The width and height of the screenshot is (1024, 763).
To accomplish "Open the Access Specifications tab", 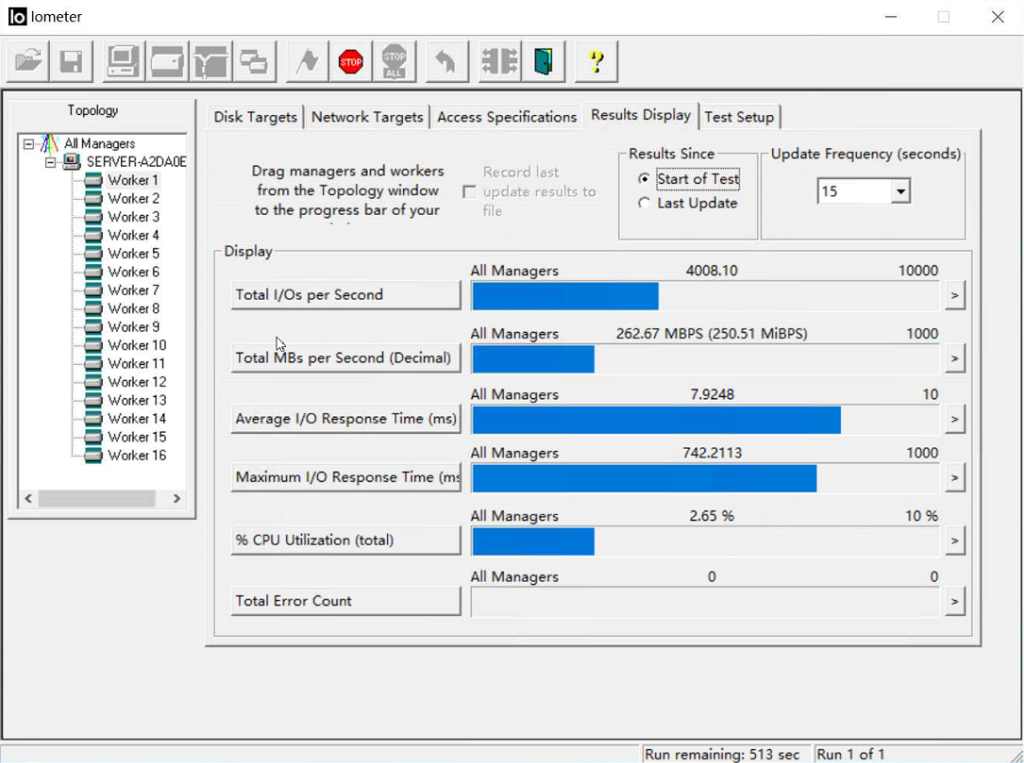I will (x=507, y=117).
